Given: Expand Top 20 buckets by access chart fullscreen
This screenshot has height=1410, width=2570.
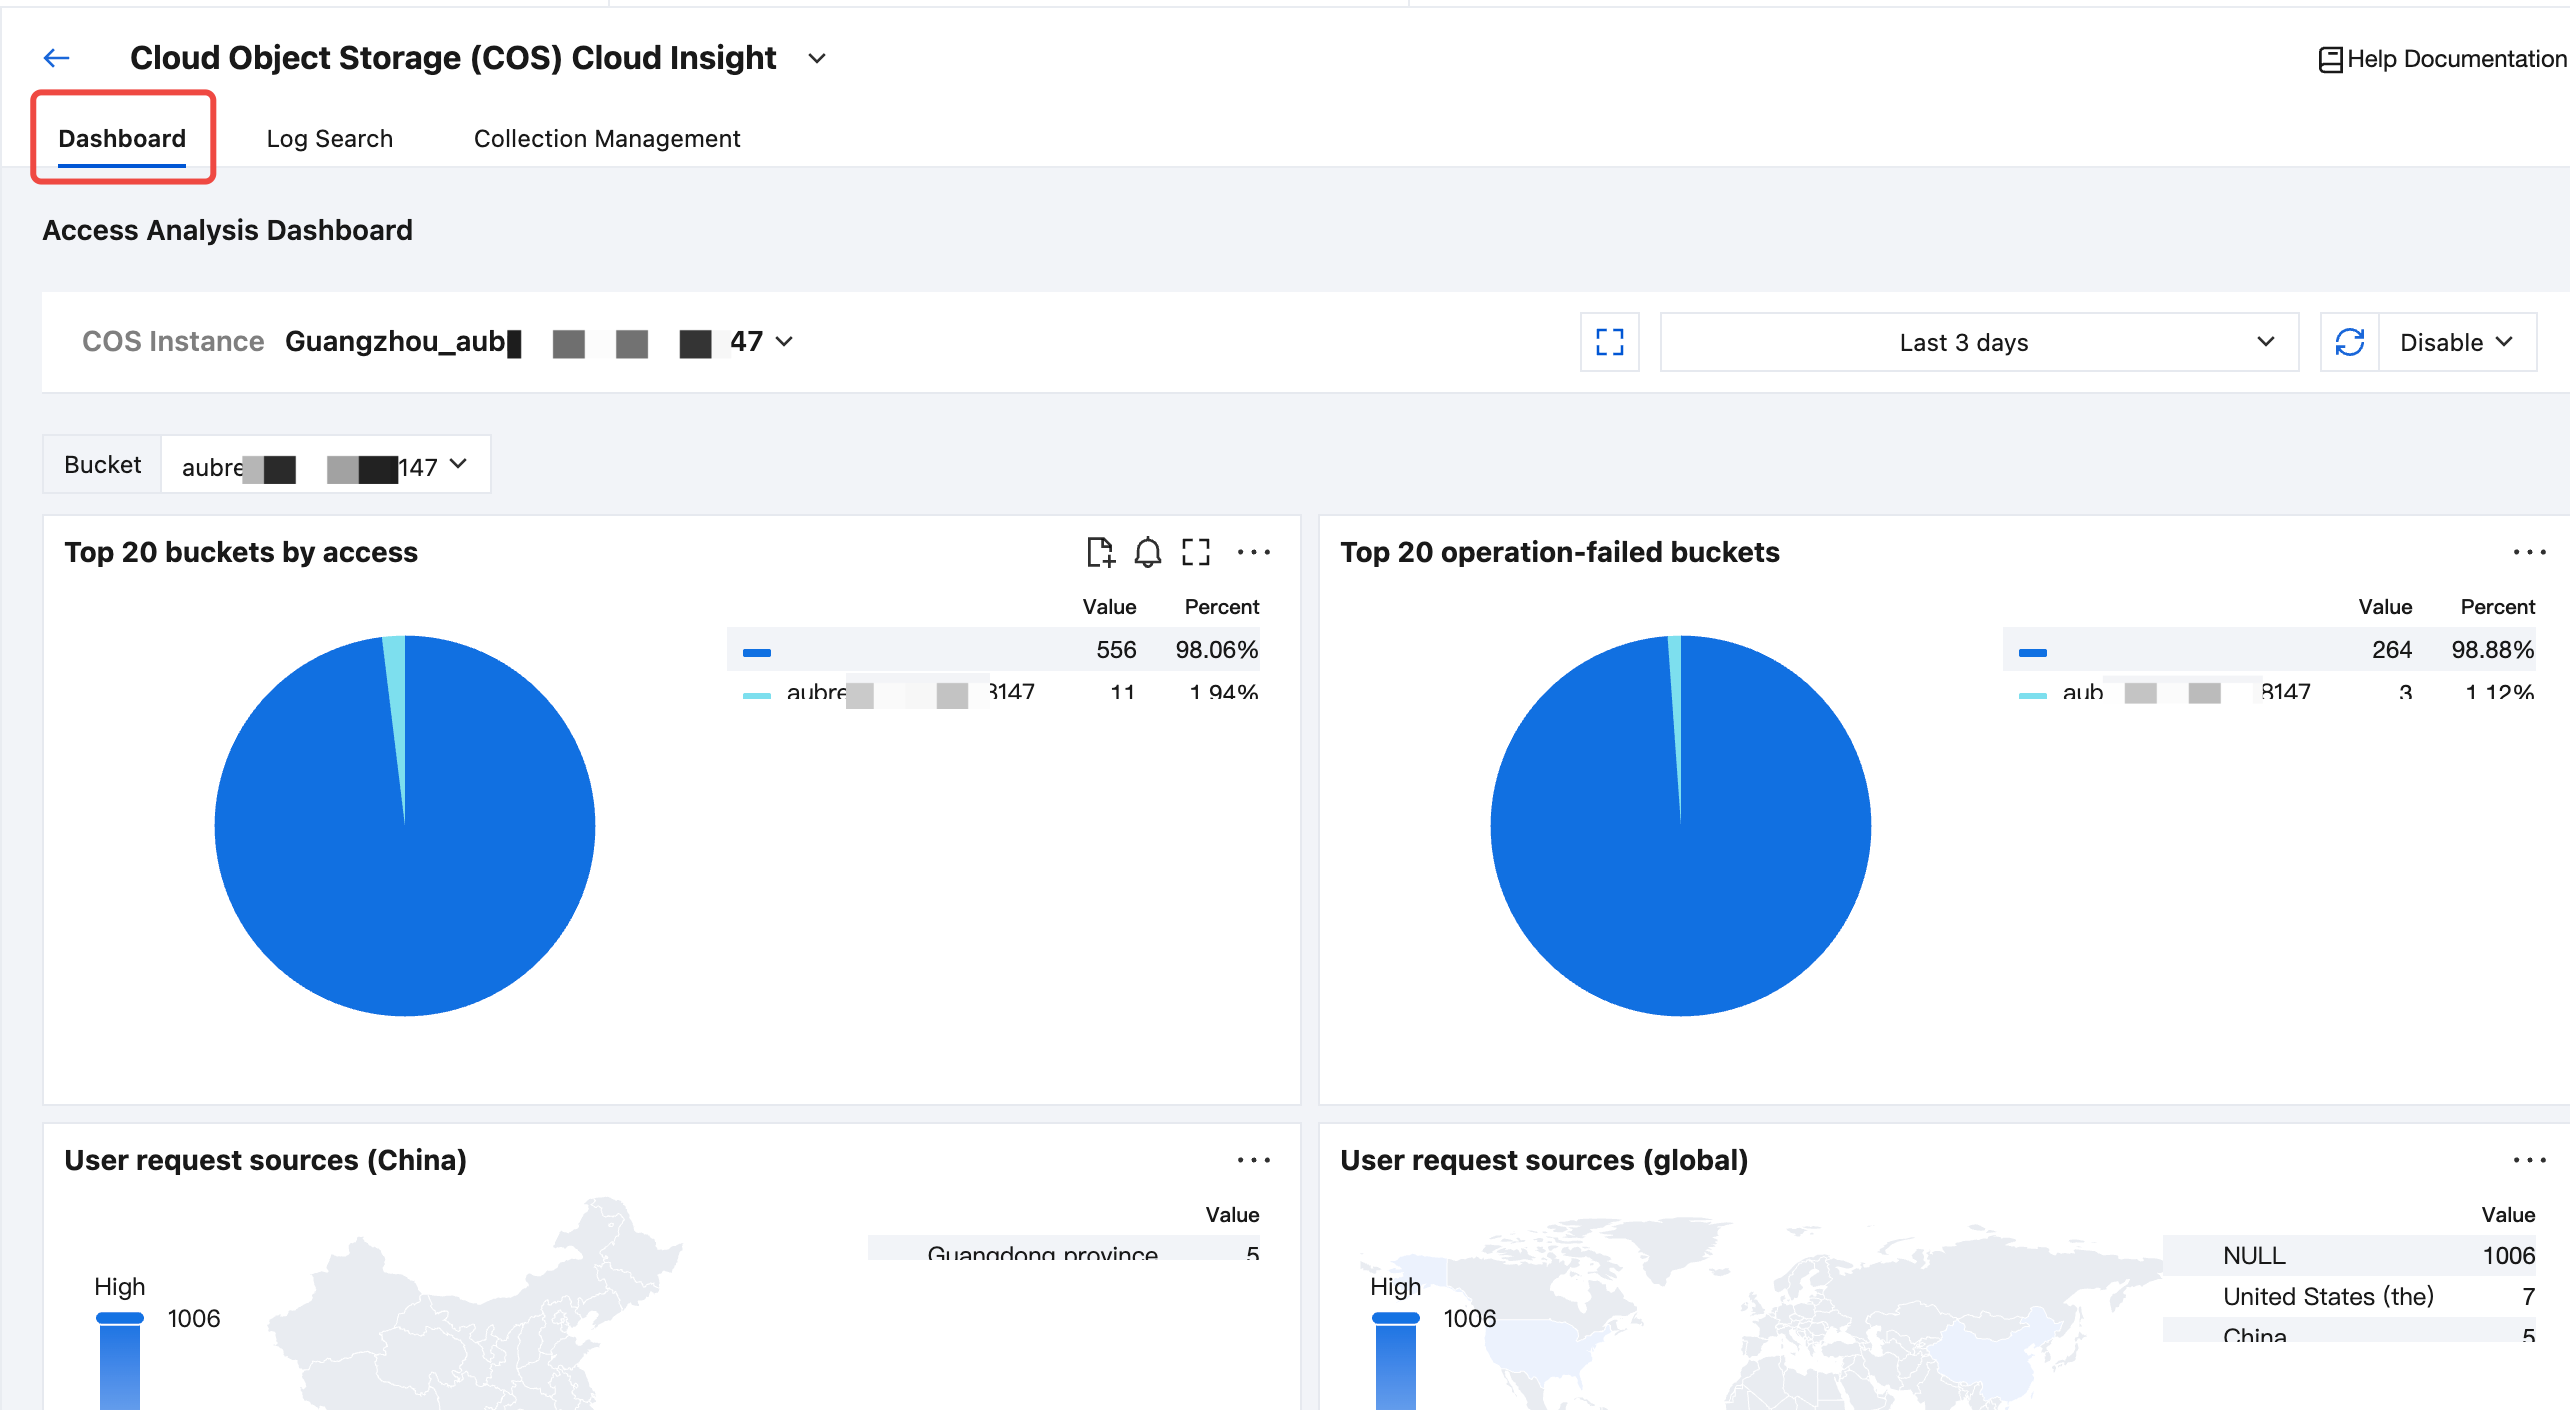Looking at the screenshot, I should tap(1196, 552).
